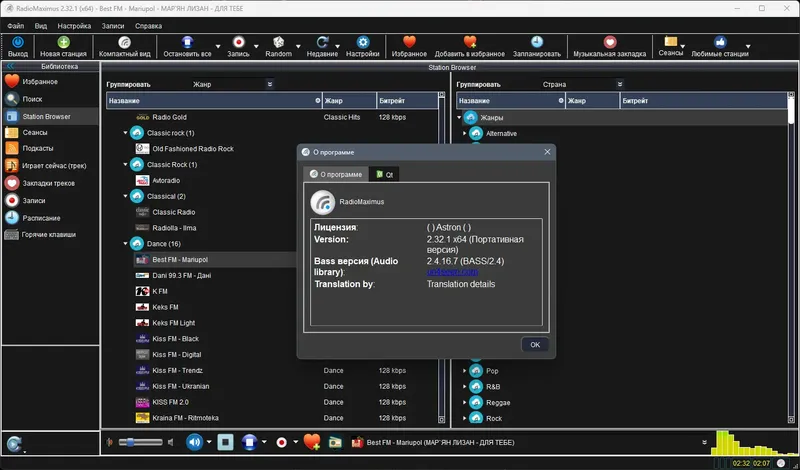The height and width of the screenshot is (470, 800).
Task: Click the bottom player record button
Action: [282, 442]
